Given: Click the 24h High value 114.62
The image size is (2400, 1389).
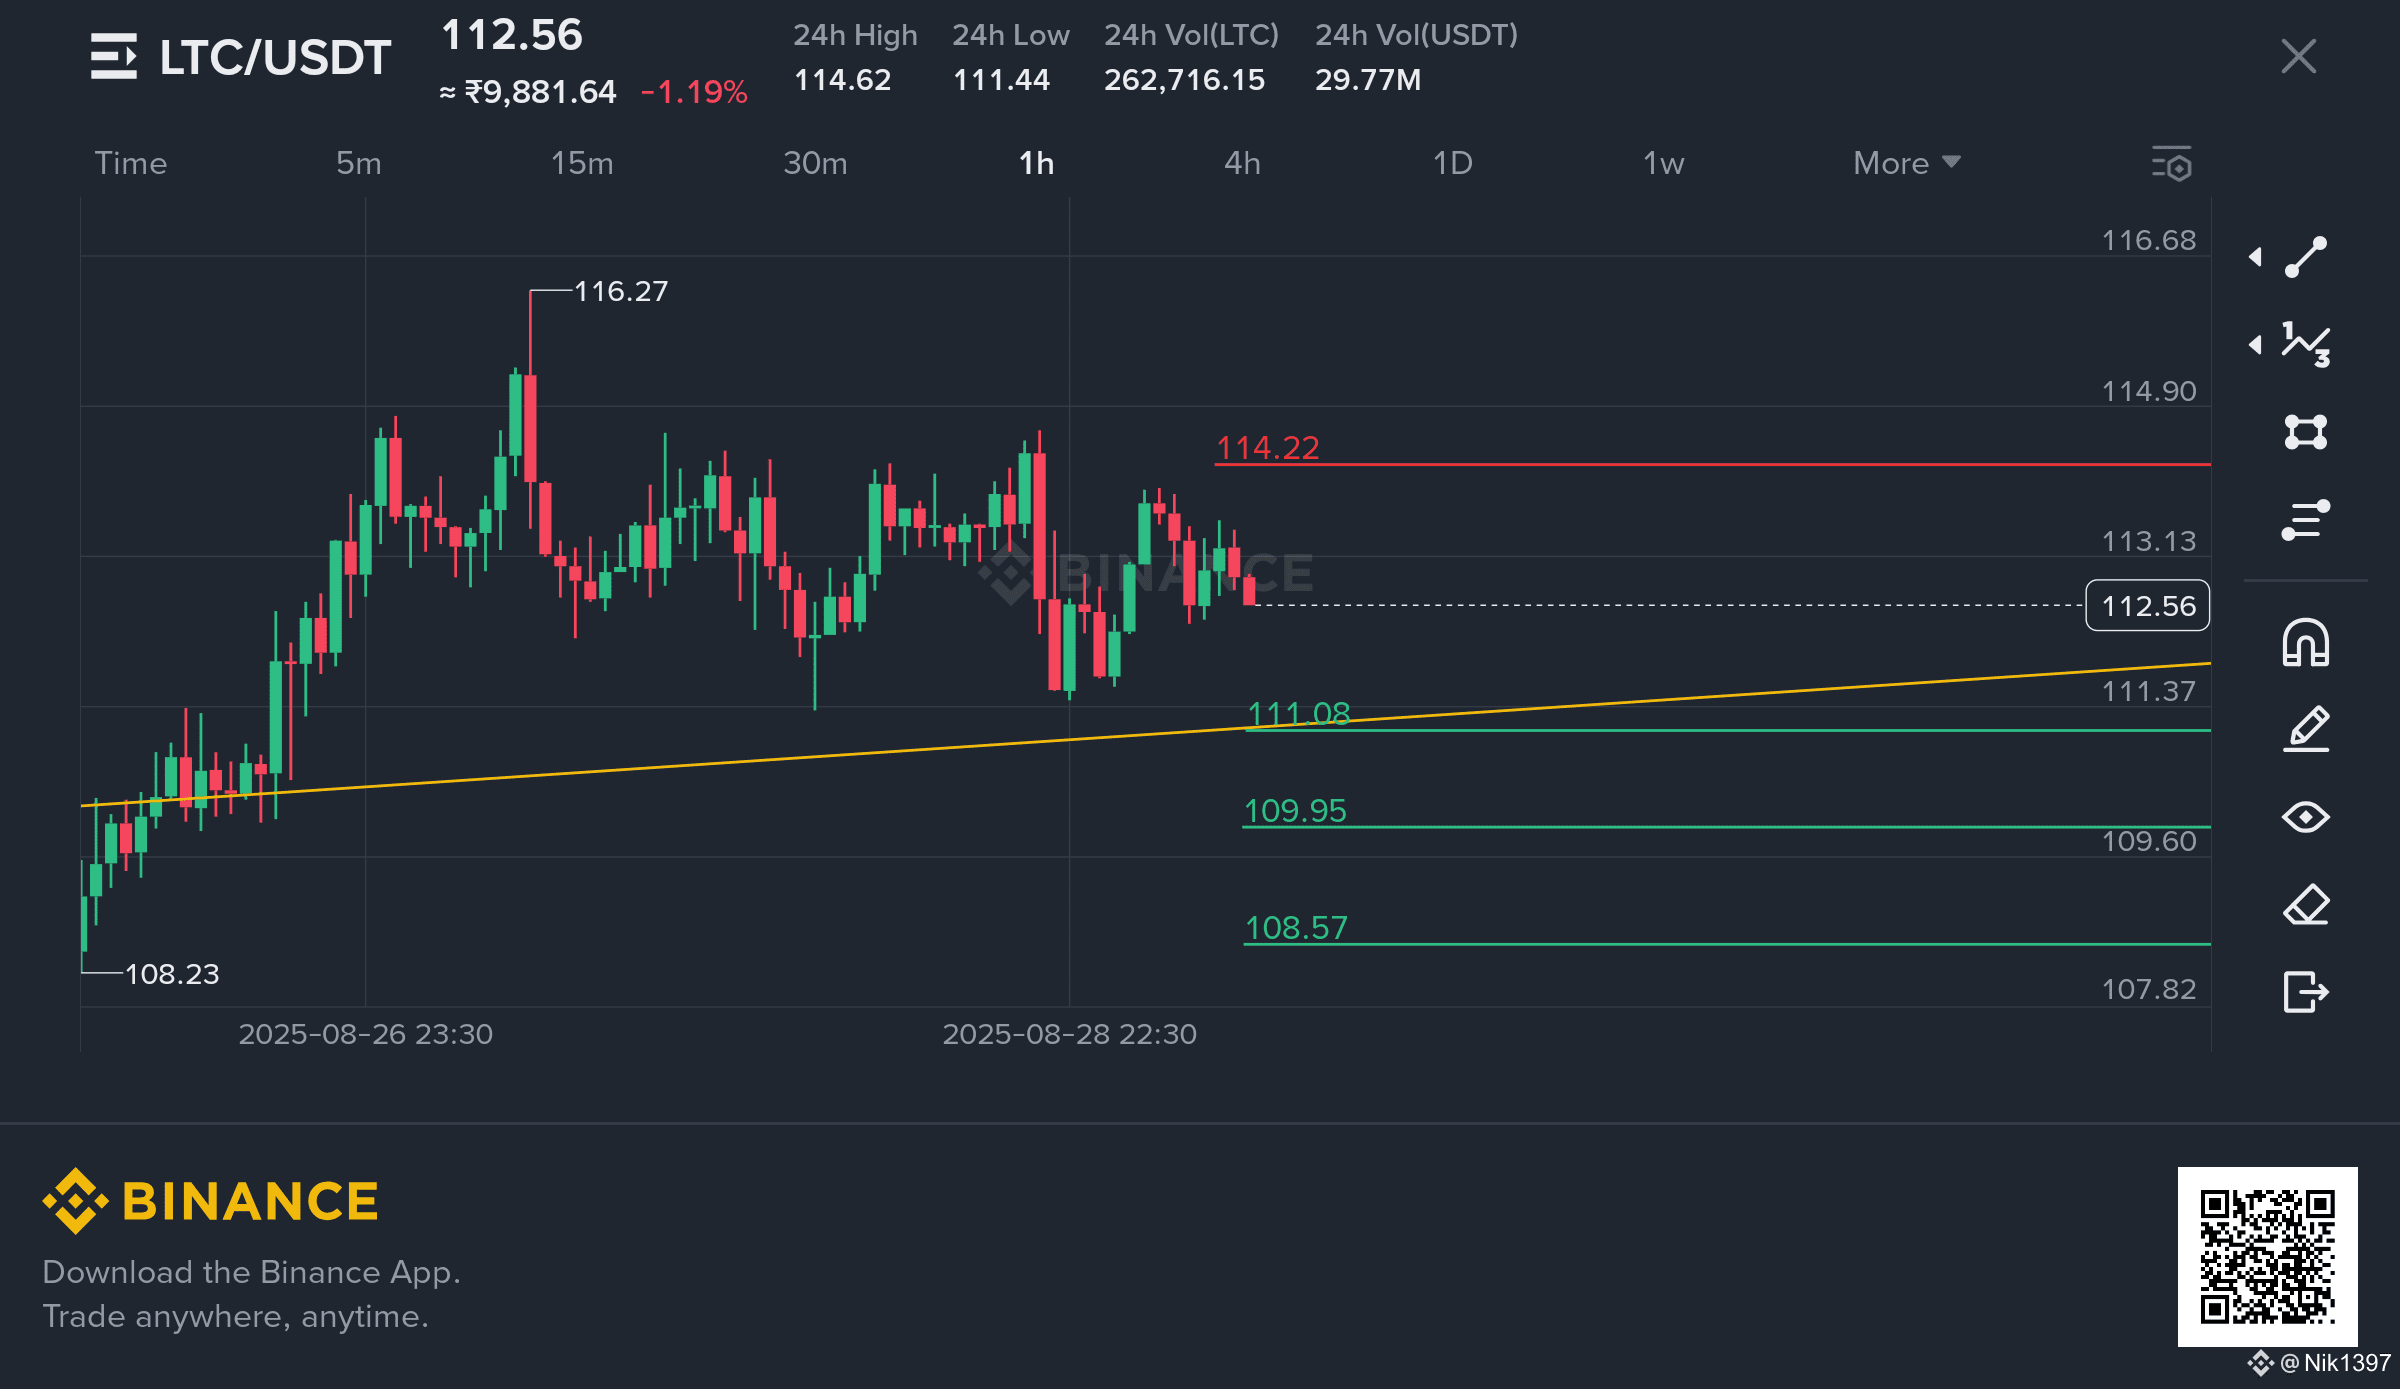Looking at the screenshot, I should [842, 80].
